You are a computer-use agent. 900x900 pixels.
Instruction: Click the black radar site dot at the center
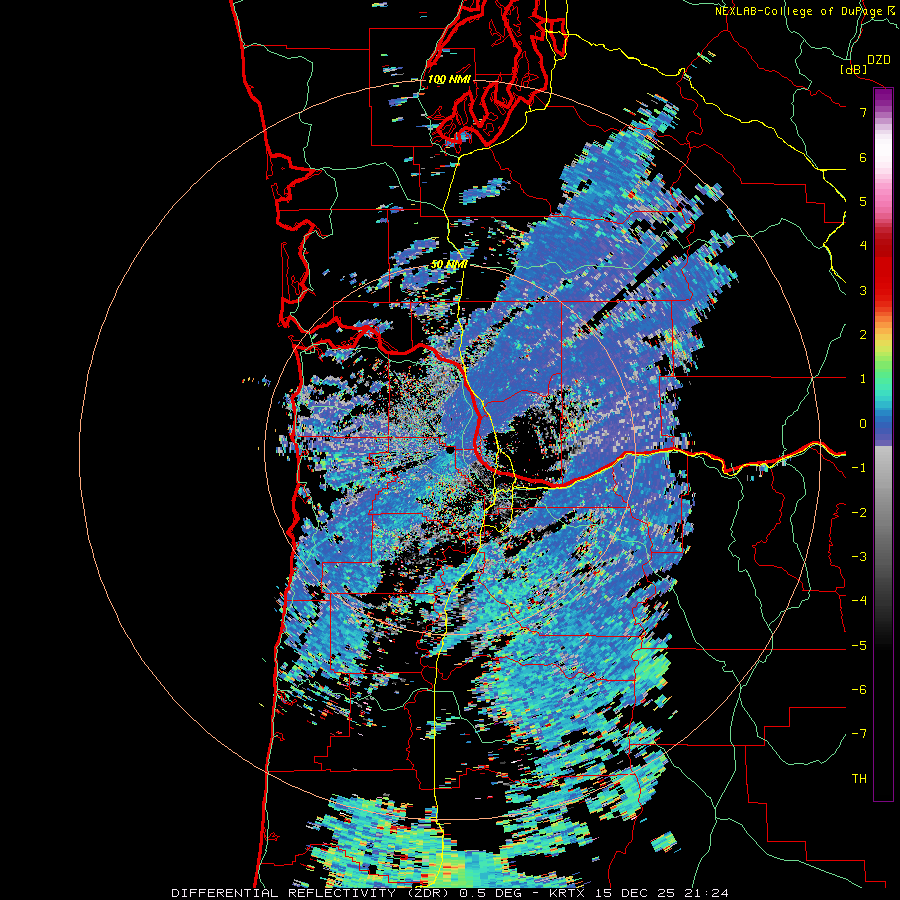[451, 449]
